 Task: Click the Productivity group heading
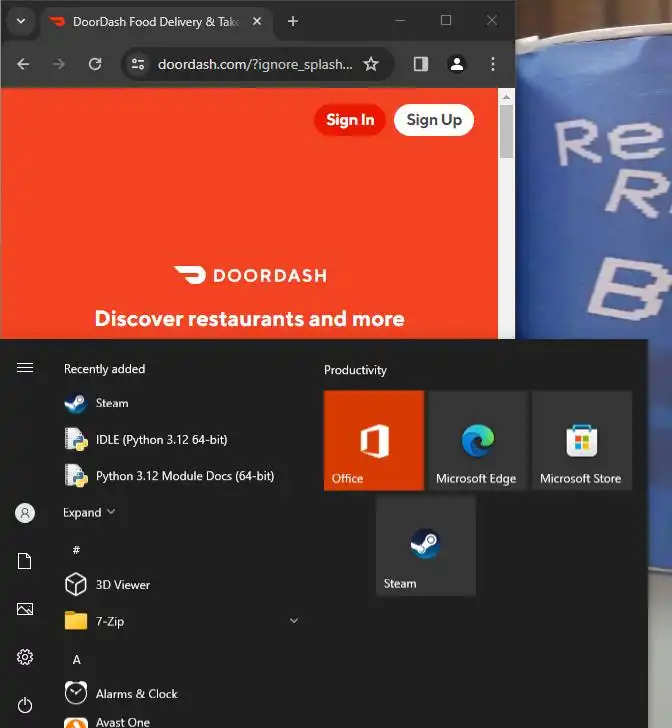pyautogui.click(x=355, y=370)
